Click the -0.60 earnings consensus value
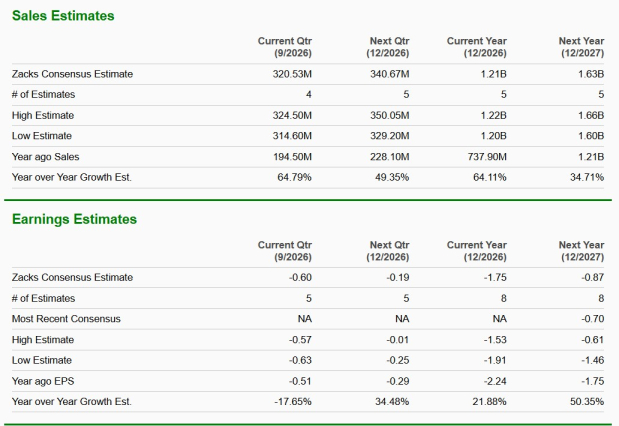 pos(300,278)
